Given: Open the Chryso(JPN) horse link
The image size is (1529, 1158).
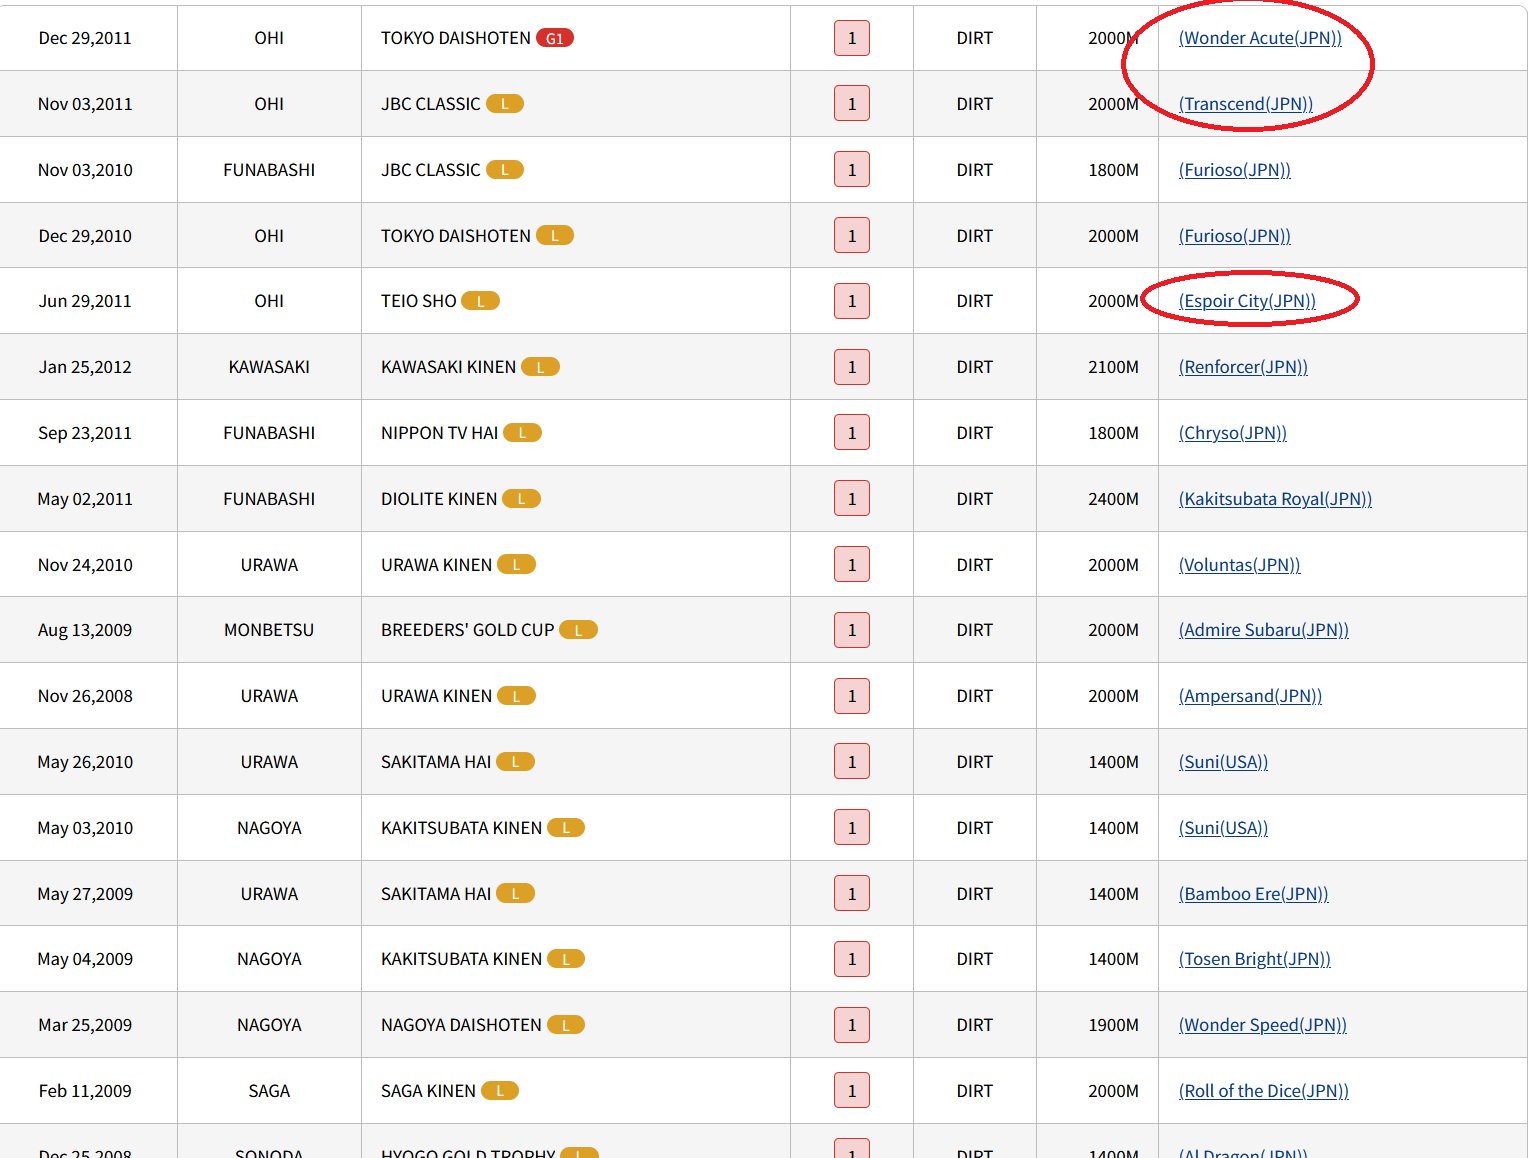Looking at the screenshot, I should click(x=1233, y=433).
